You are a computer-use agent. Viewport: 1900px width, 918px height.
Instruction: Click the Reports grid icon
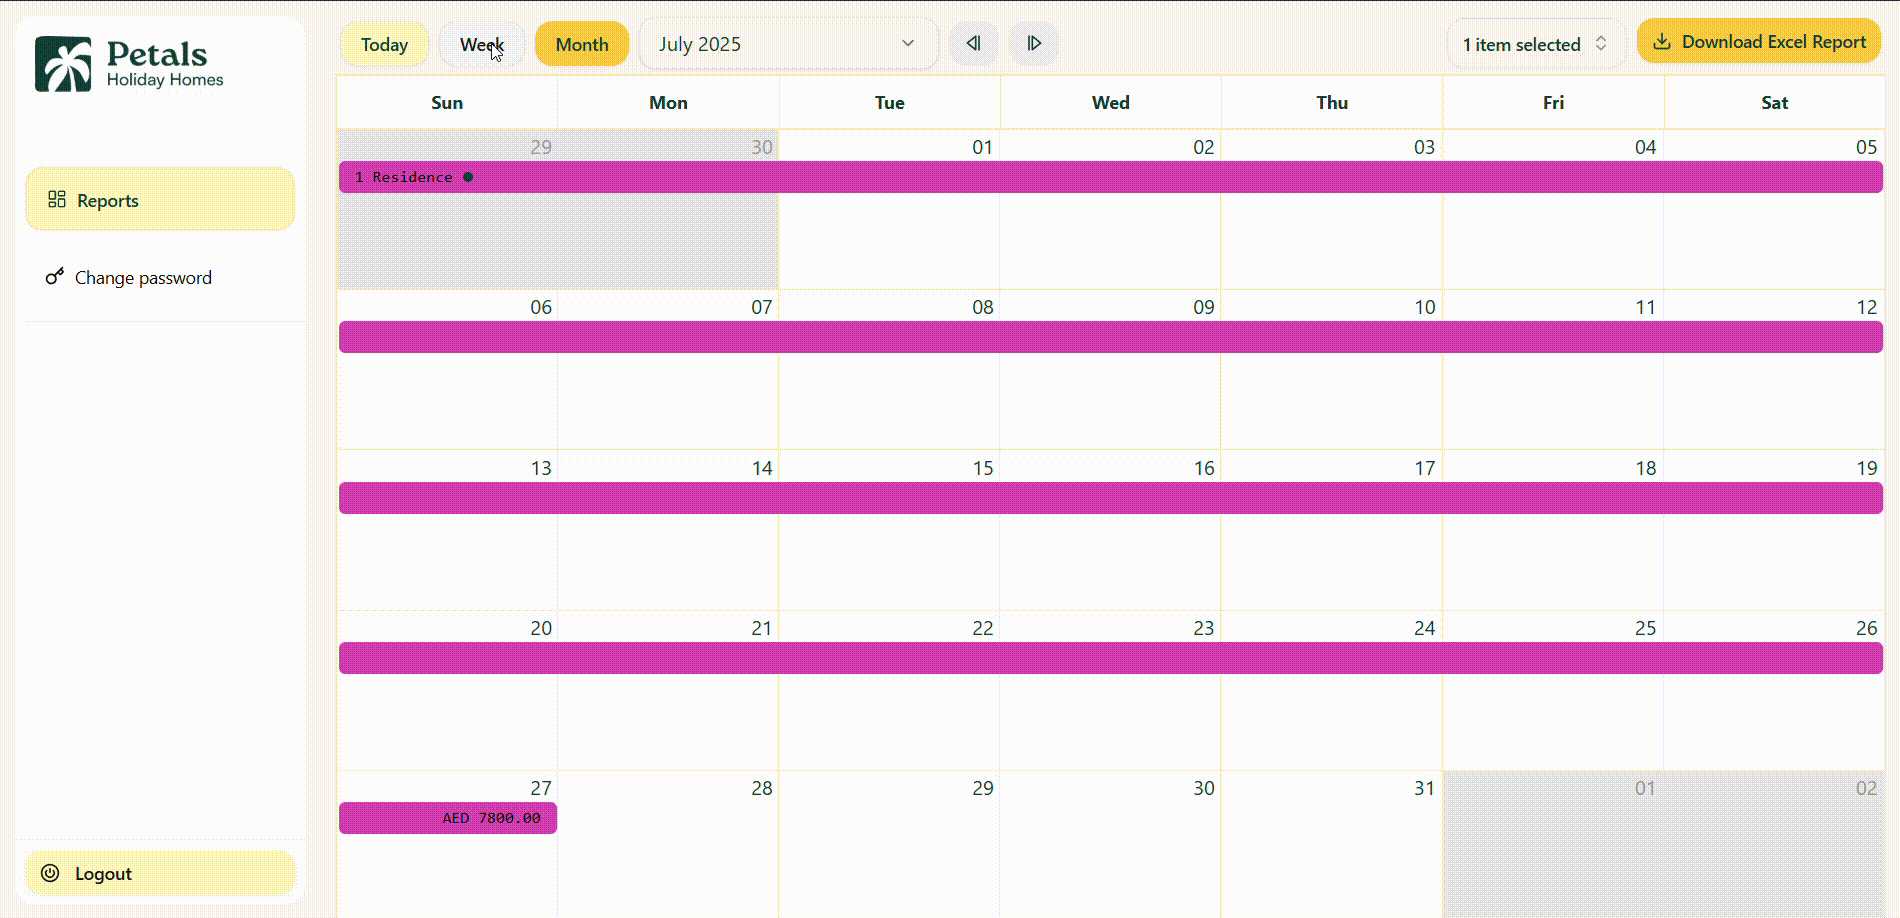(57, 200)
